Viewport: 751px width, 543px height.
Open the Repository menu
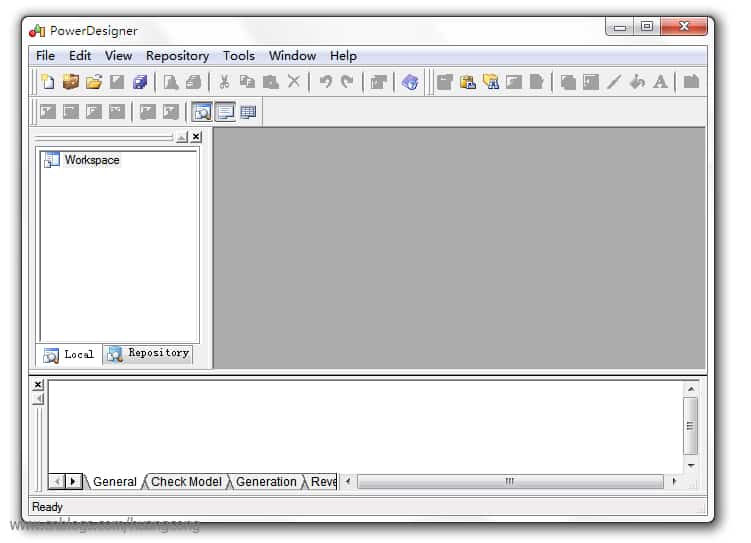[x=177, y=56]
